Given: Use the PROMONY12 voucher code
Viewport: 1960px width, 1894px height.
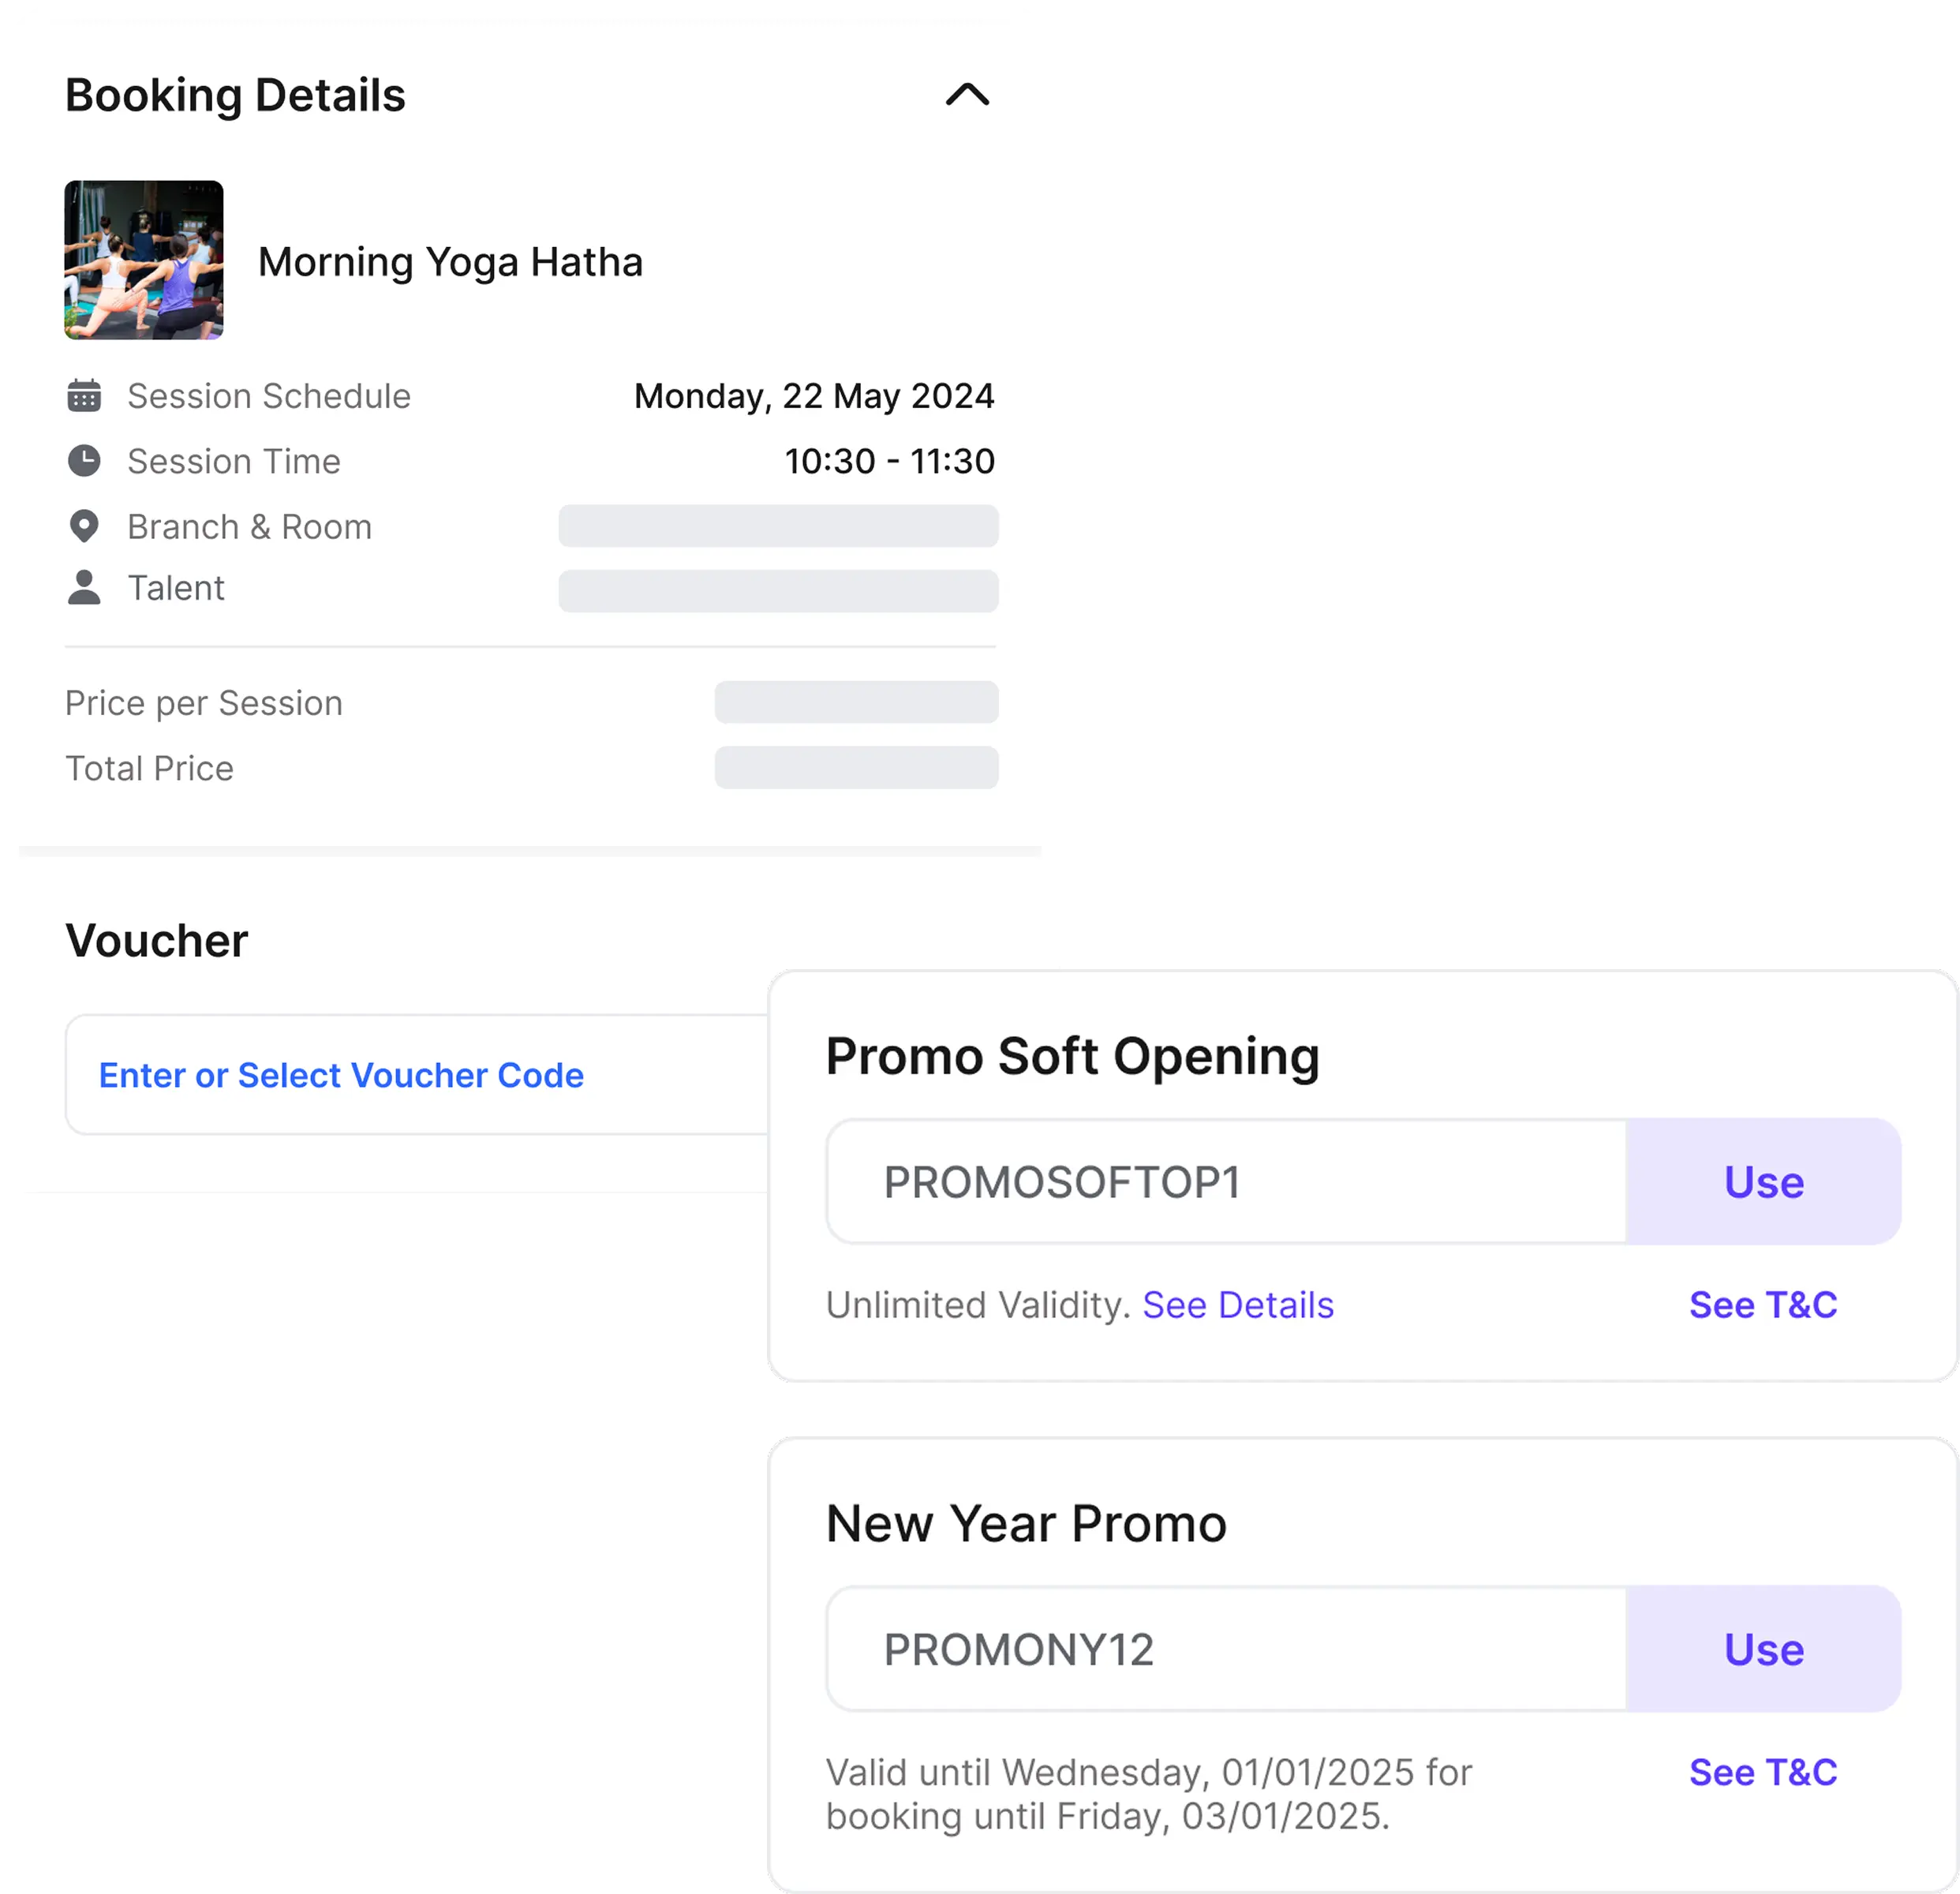Looking at the screenshot, I should point(1763,1649).
